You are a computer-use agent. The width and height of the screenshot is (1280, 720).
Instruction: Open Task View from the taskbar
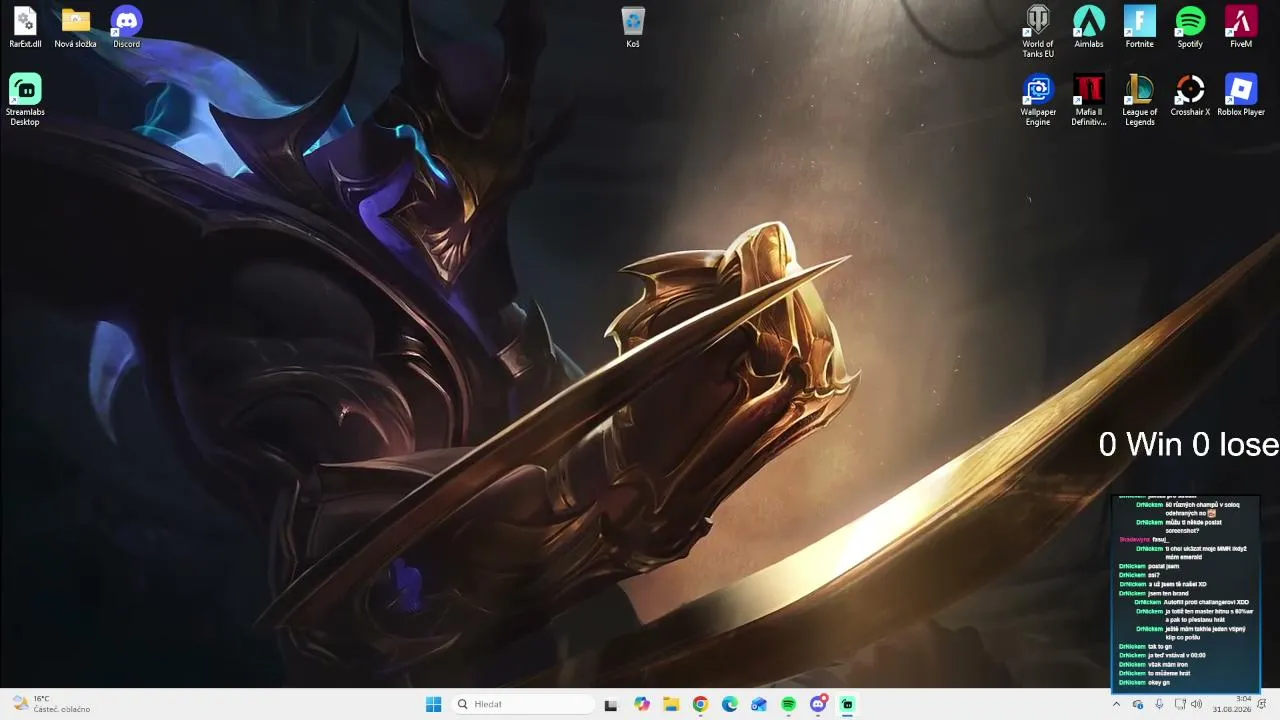[x=611, y=704]
